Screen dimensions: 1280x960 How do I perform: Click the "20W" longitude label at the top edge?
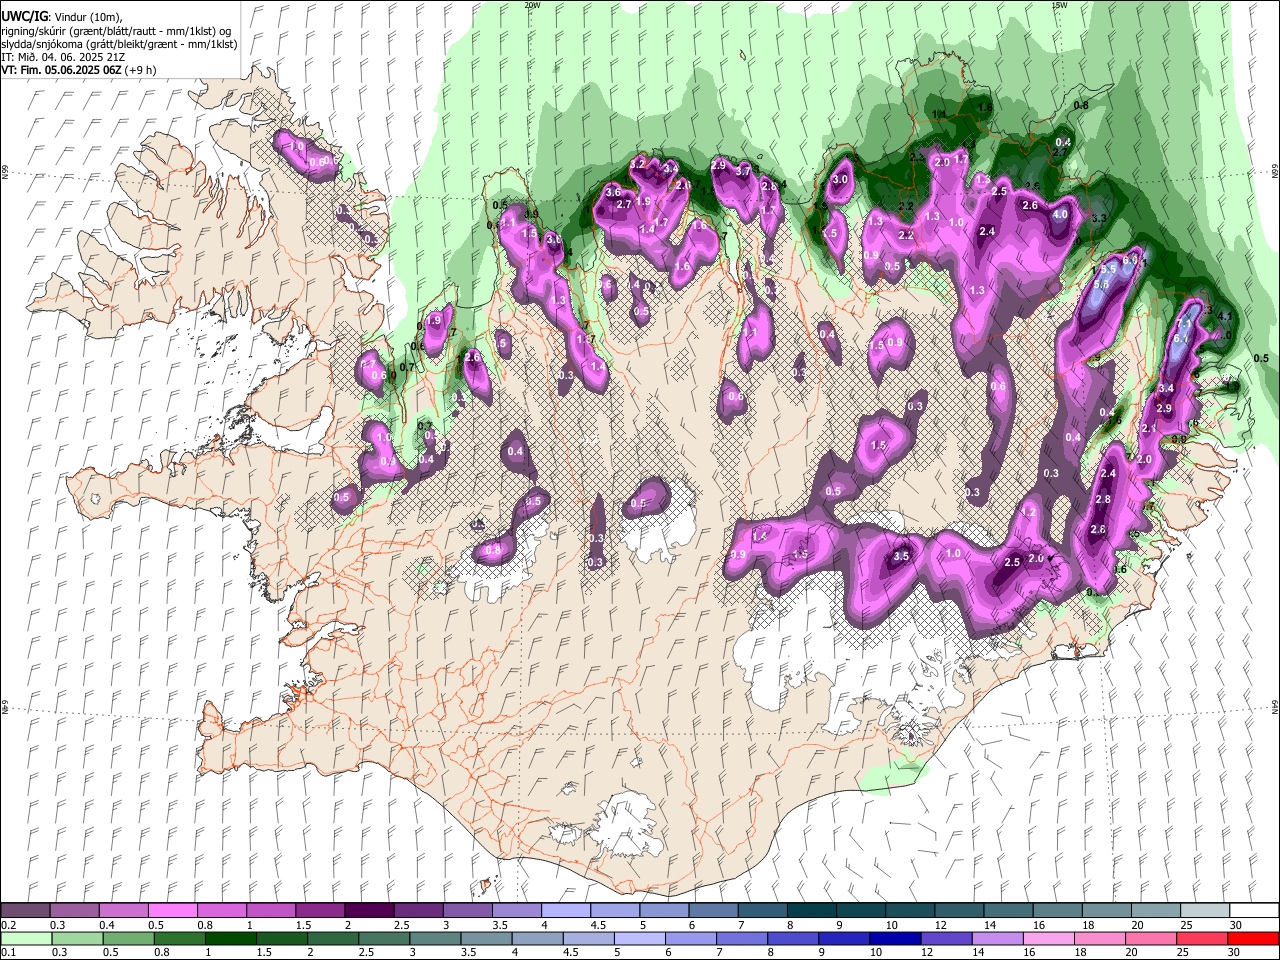point(532,5)
